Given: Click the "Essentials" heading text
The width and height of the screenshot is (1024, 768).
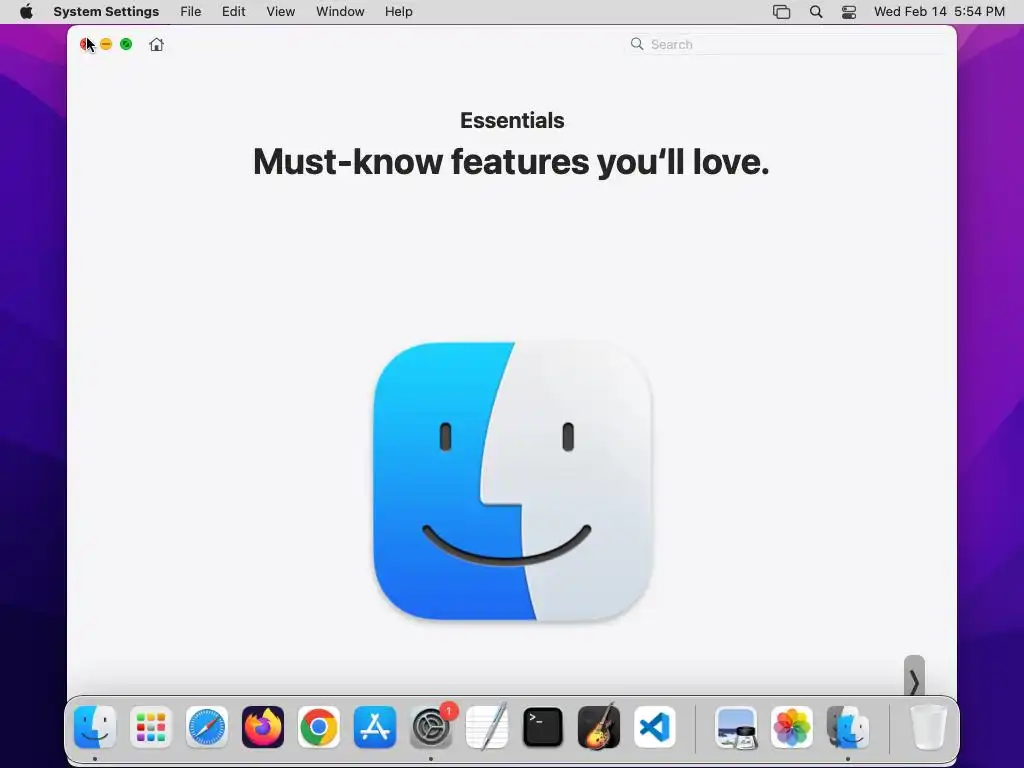Looking at the screenshot, I should [512, 120].
